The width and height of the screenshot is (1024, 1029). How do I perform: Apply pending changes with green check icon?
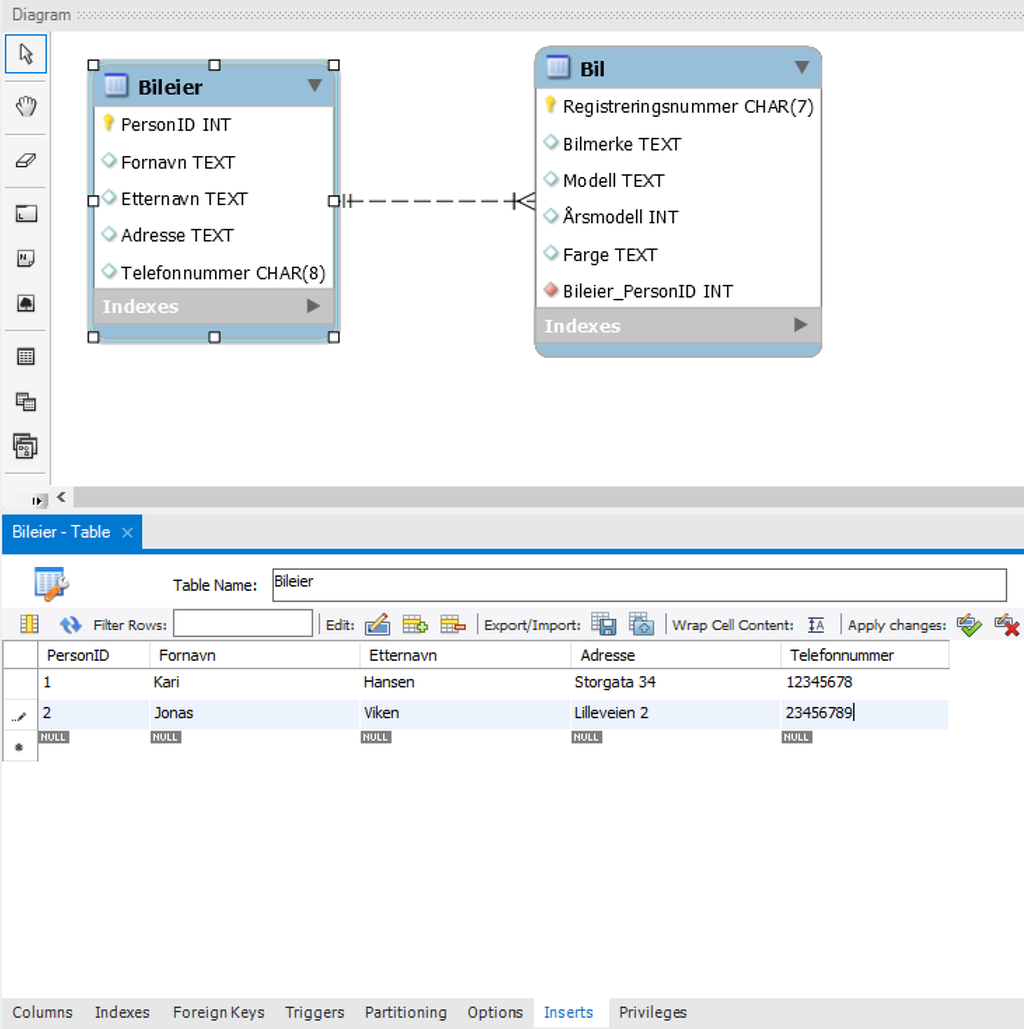pyautogui.click(x=969, y=625)
